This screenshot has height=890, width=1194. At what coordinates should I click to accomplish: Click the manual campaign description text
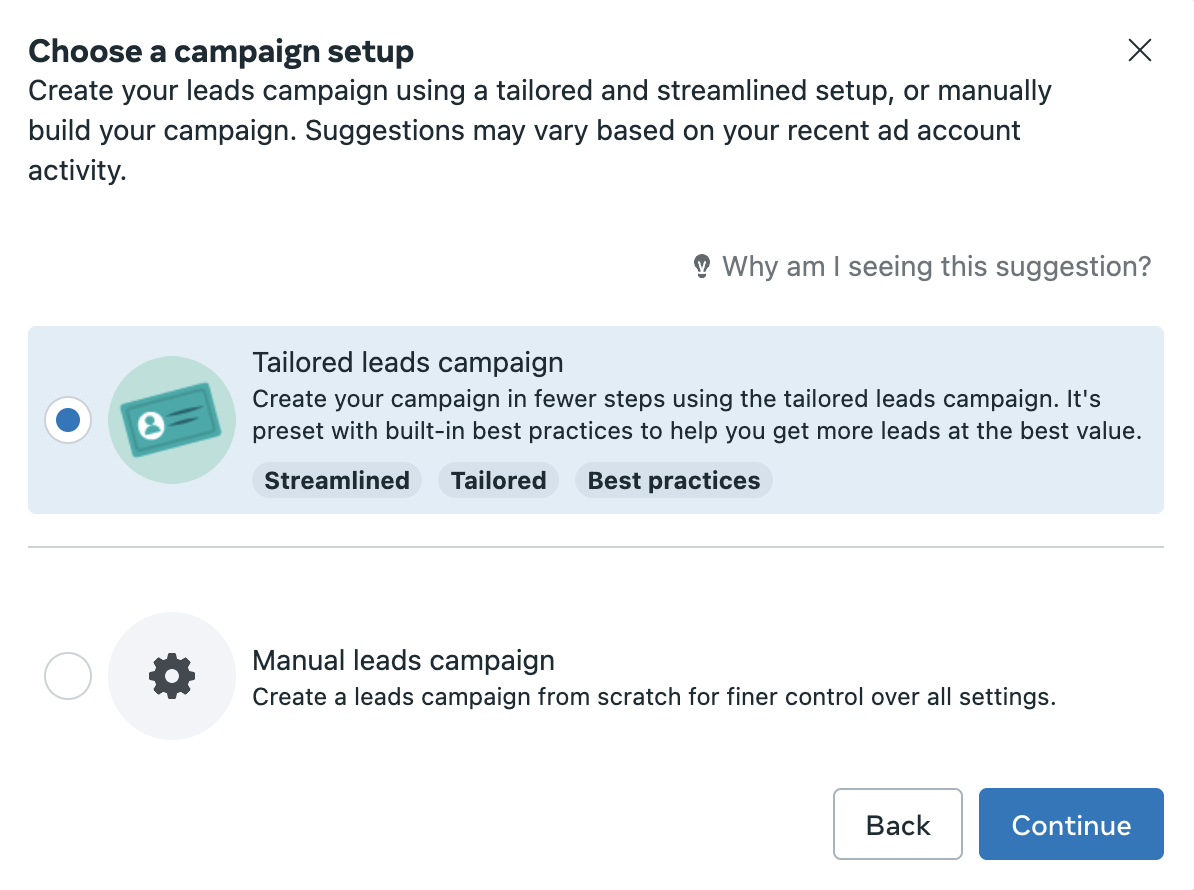point(654,697)
